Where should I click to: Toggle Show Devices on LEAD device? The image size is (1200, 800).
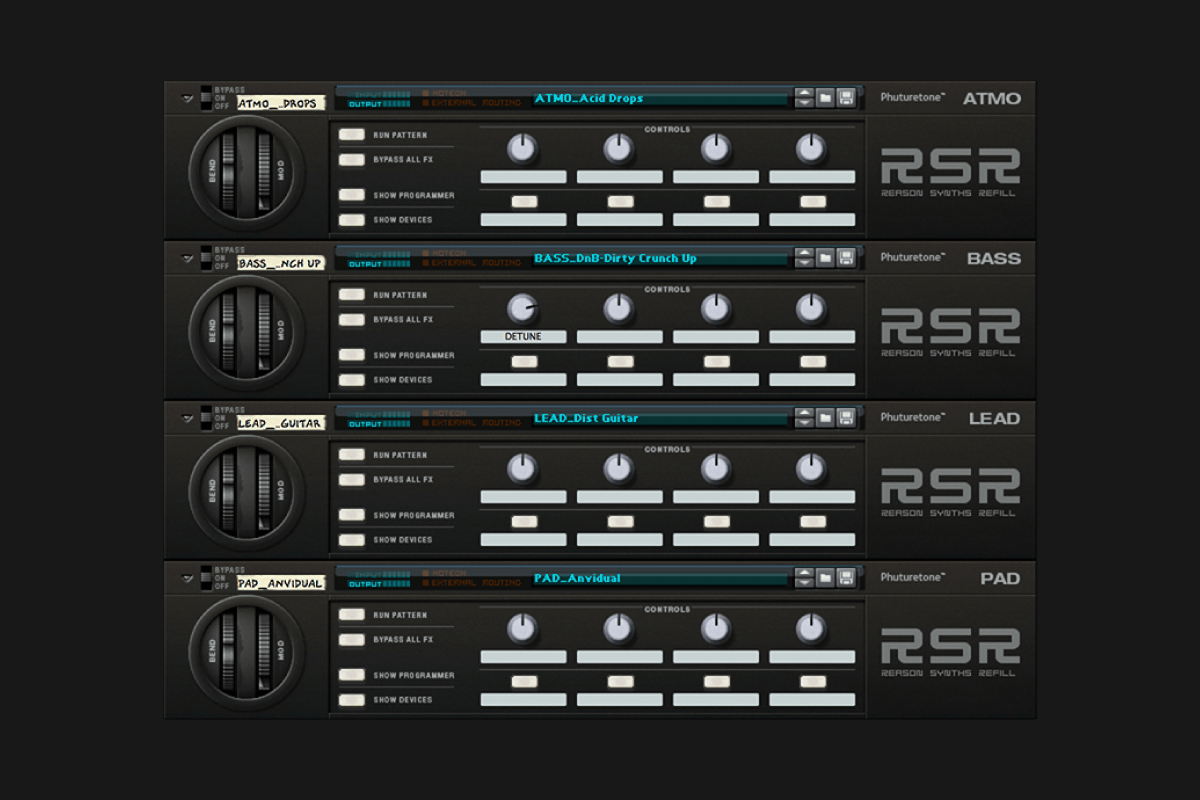351,540
